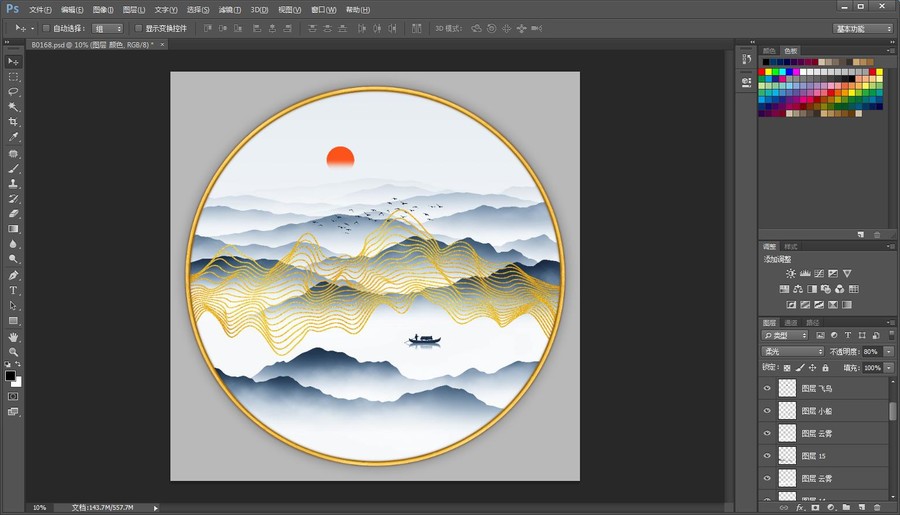Select the Horizontal Type tool
Image resolution: width=900 pixels, height=515 pixels.
[x=13, y=291]
